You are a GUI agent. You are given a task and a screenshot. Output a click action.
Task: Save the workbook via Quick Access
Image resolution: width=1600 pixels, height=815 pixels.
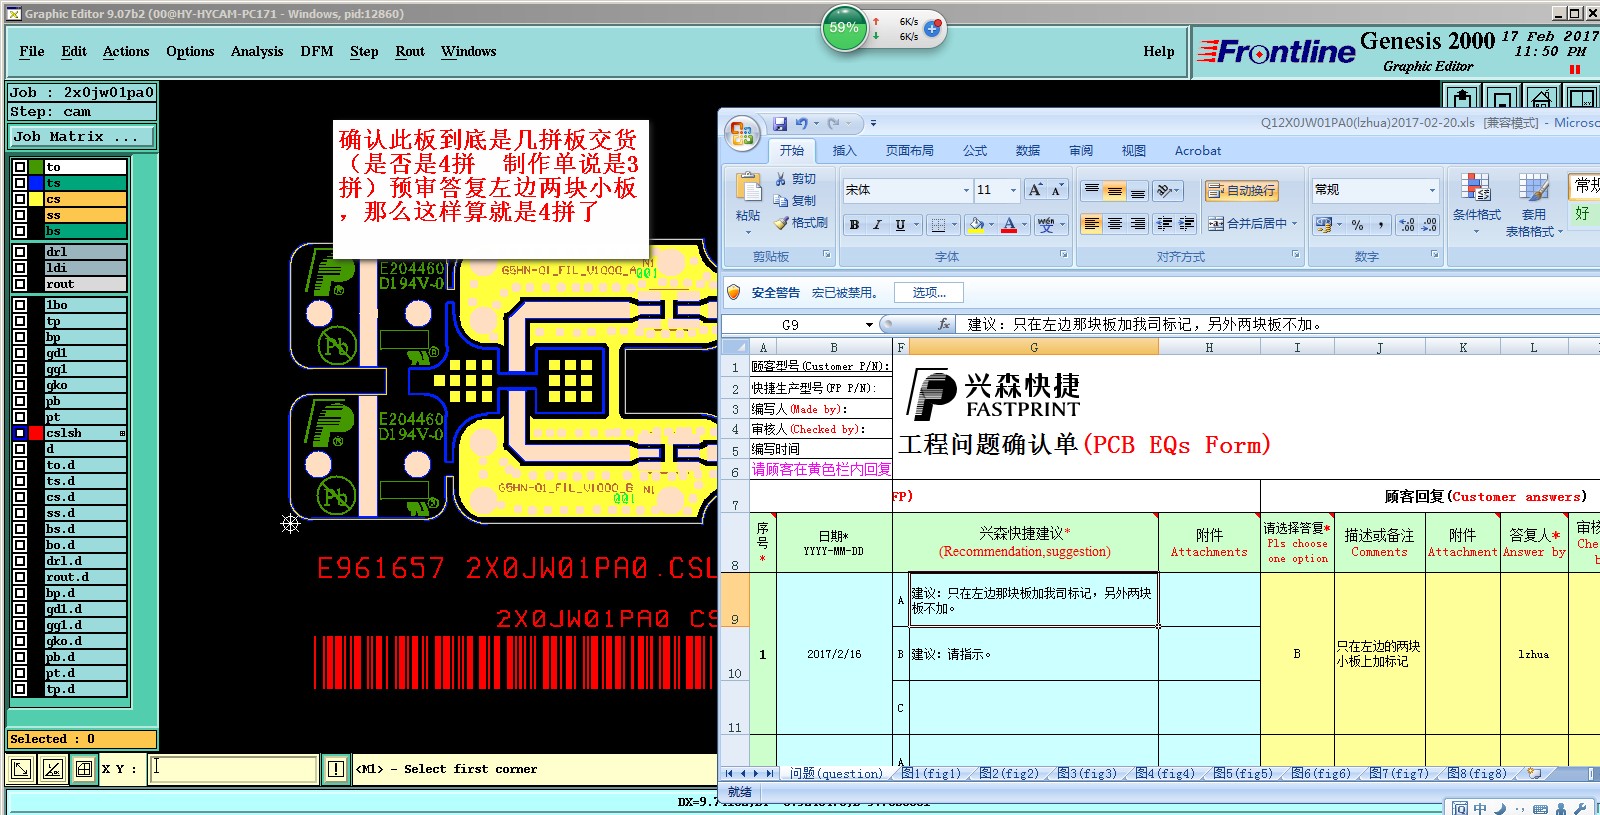tap(780, 123)
